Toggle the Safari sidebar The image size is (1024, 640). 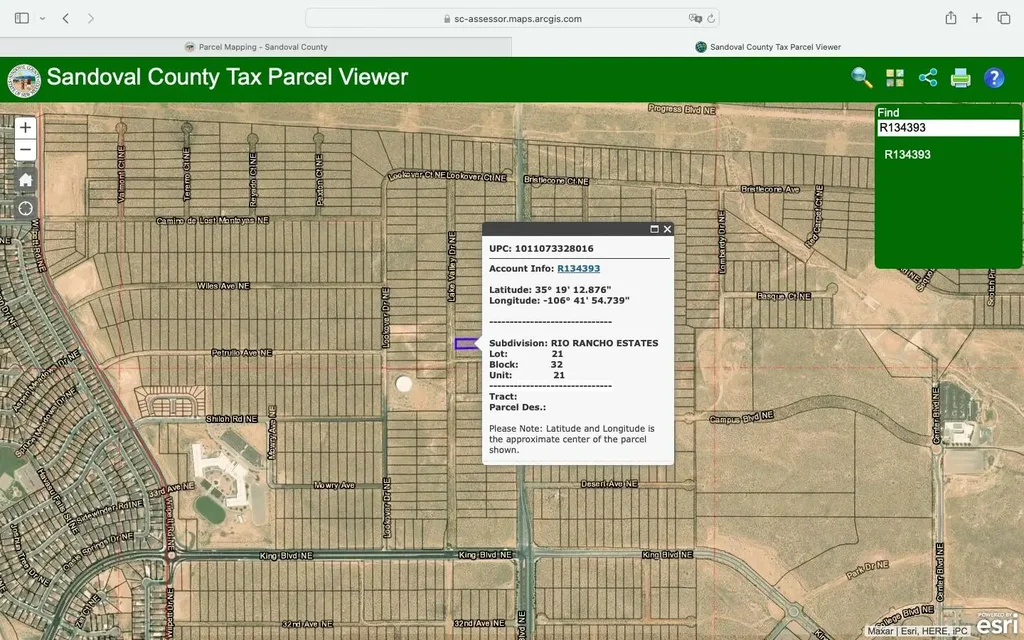(x=22, y=18)
